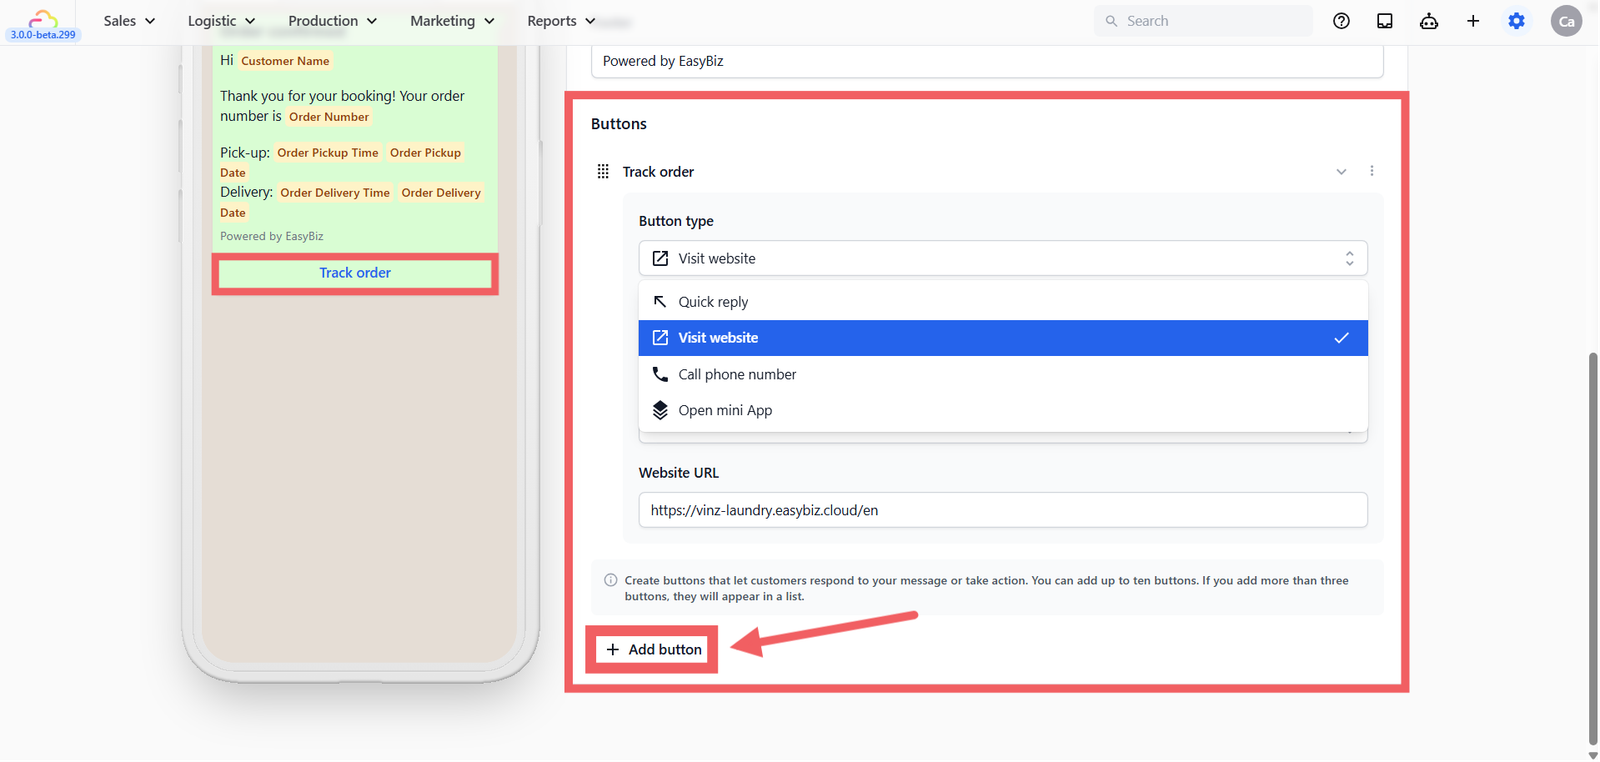This screenshot has height=762, width=1600.
Task: Click the Order Number variable tag
Action: click(x=329, y=117)
